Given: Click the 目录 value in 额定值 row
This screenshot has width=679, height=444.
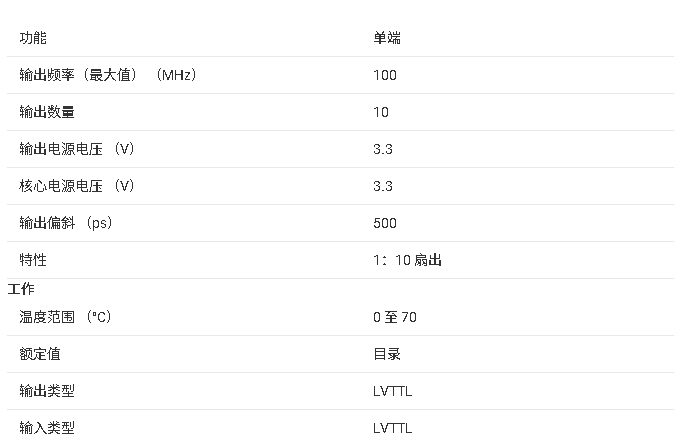Looking at the screenshot, I should [387, 354].
